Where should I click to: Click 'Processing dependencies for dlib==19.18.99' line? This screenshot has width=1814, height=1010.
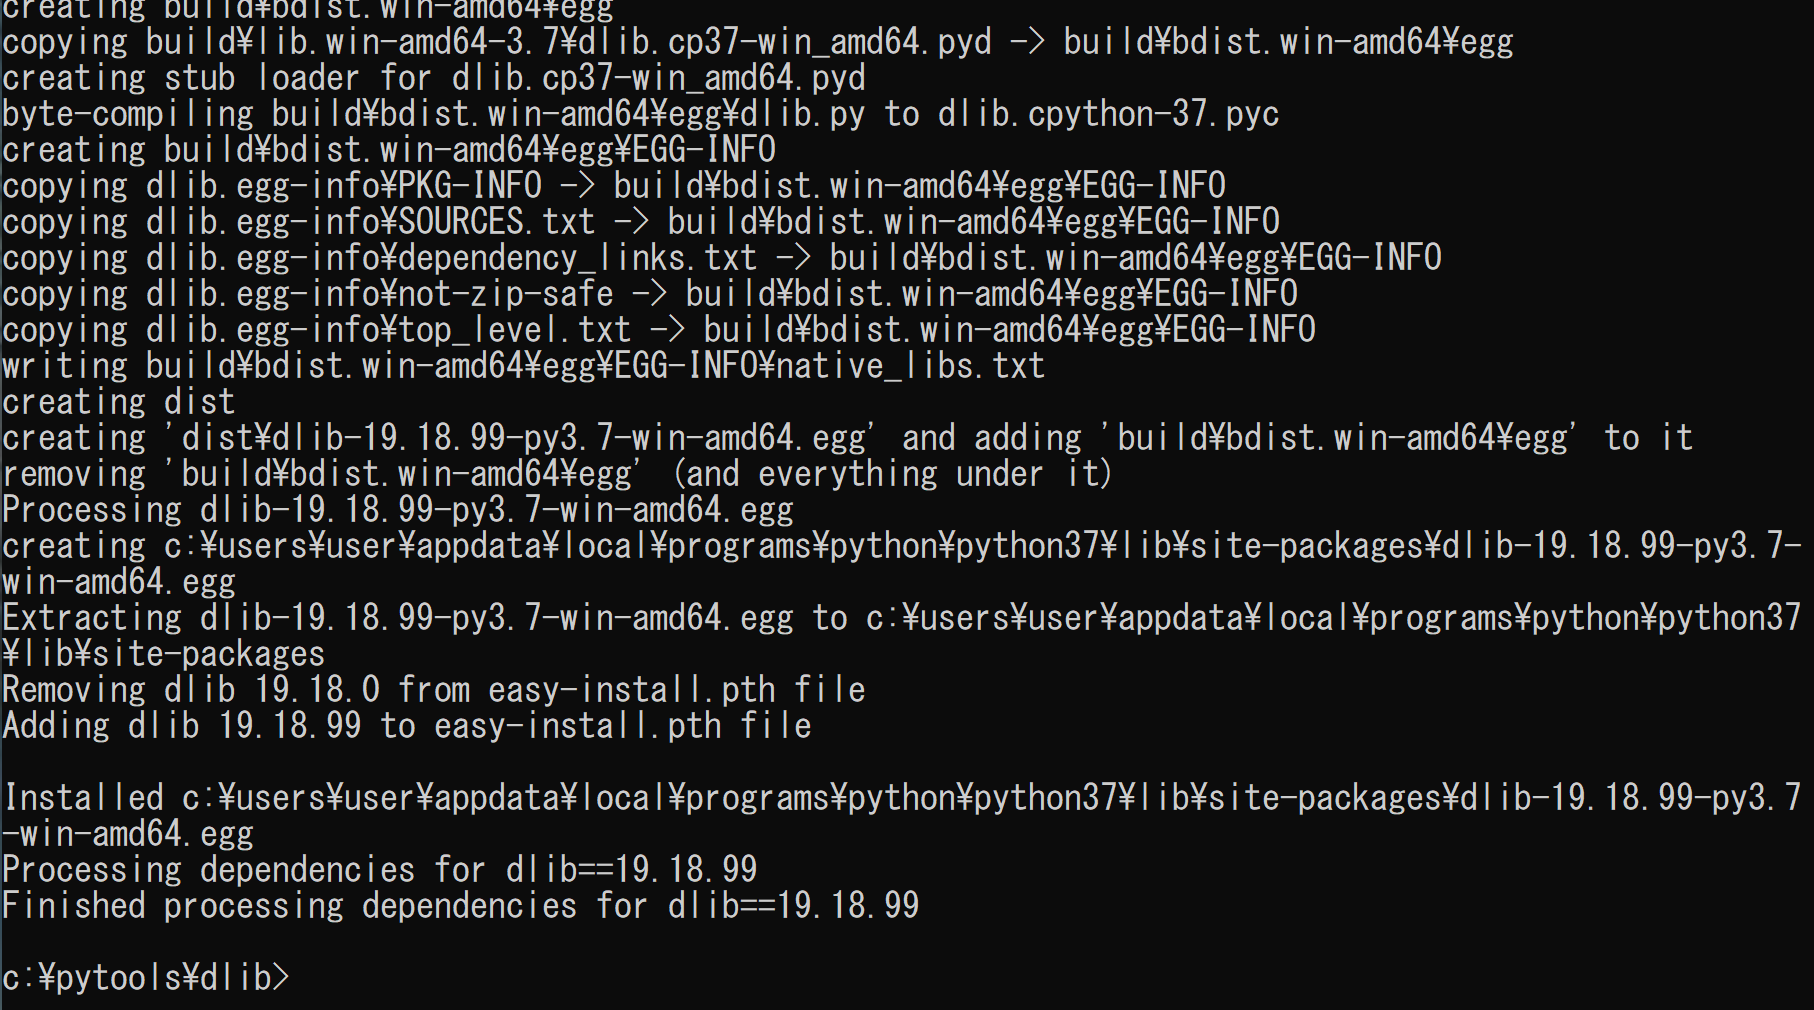pyautogui.click(x=379, y=869)
